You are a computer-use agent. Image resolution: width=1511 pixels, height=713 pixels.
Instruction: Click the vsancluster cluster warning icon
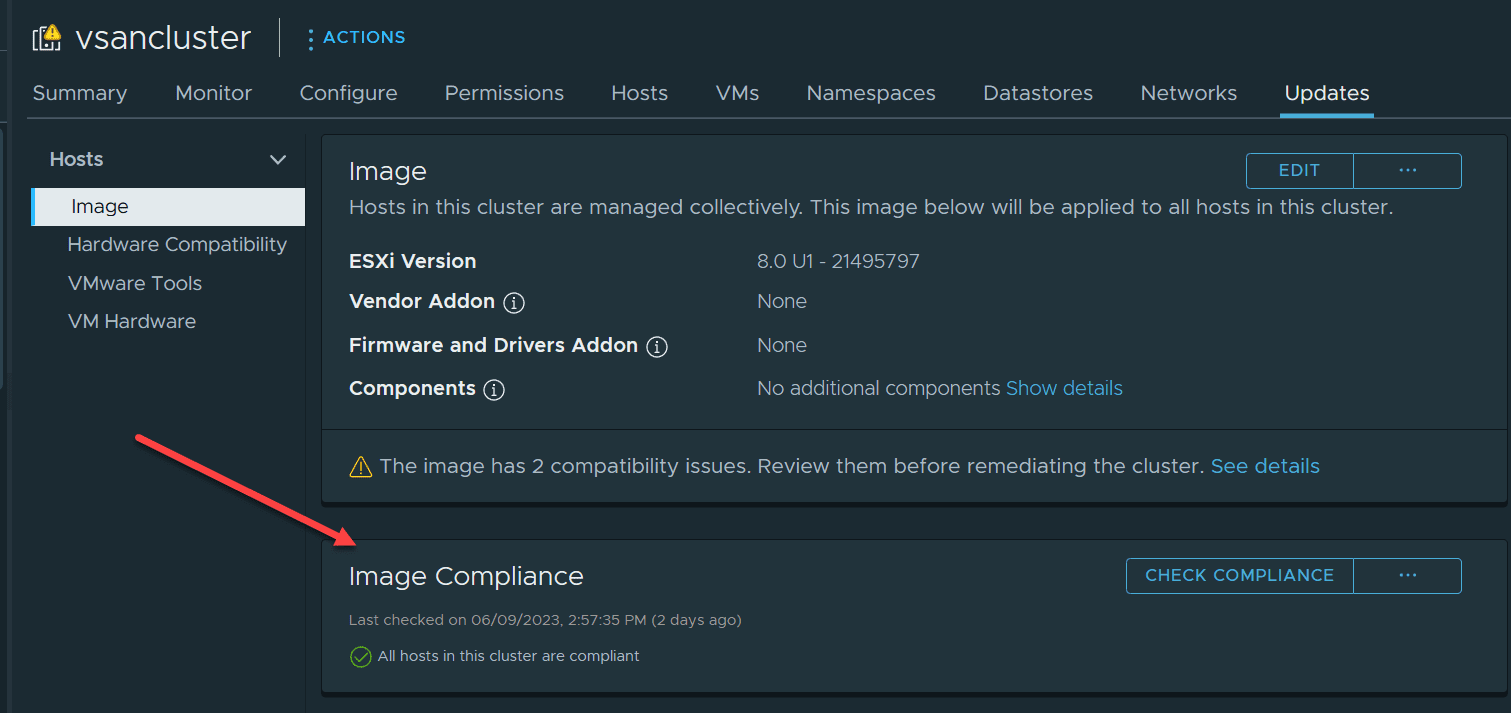coord(47,38)
